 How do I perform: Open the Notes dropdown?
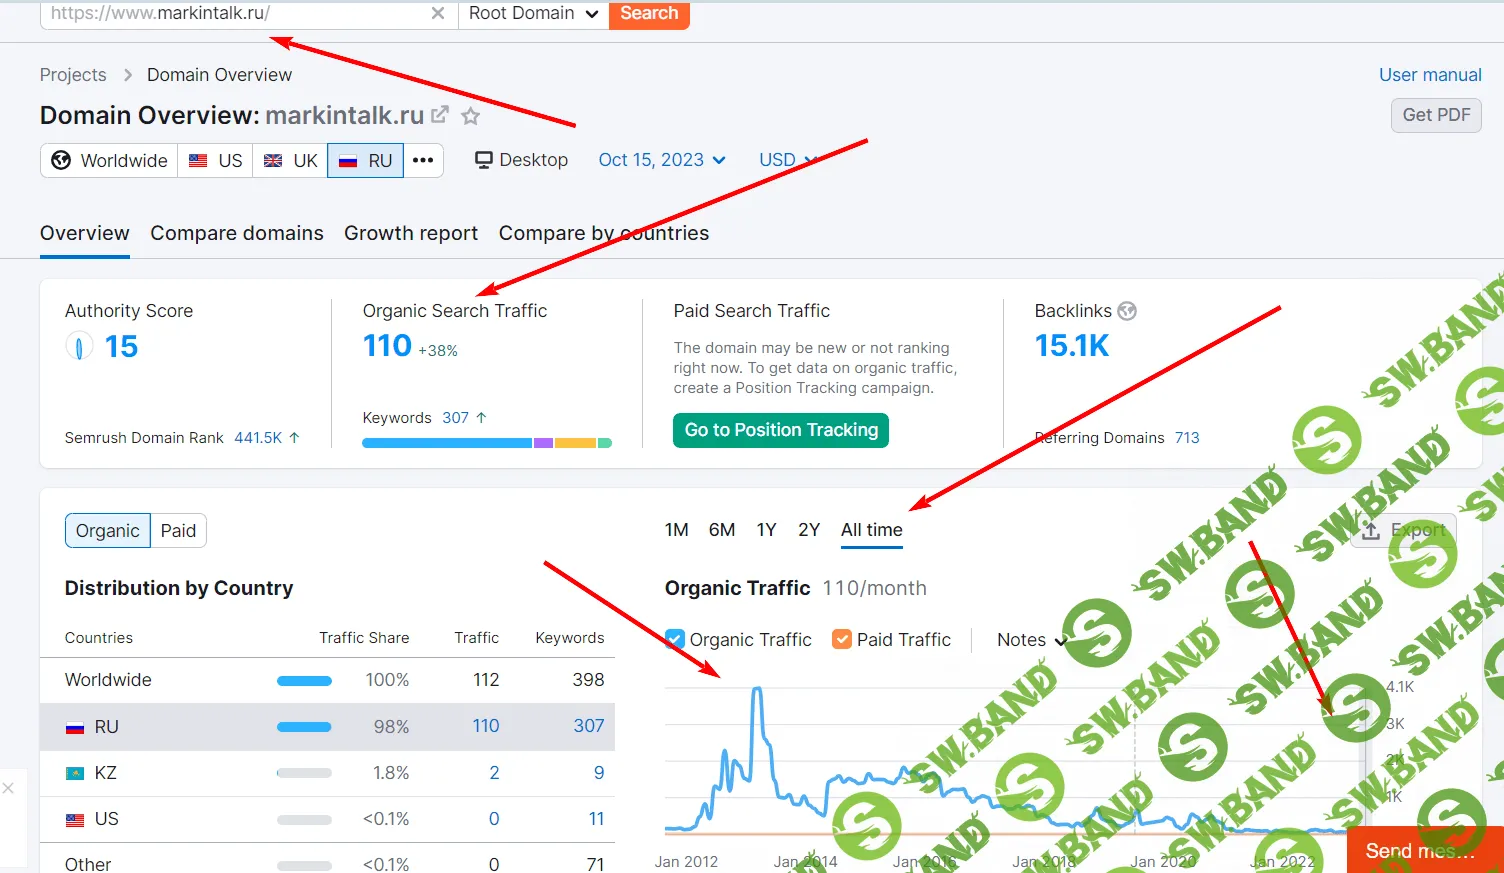click(1031, 640)
